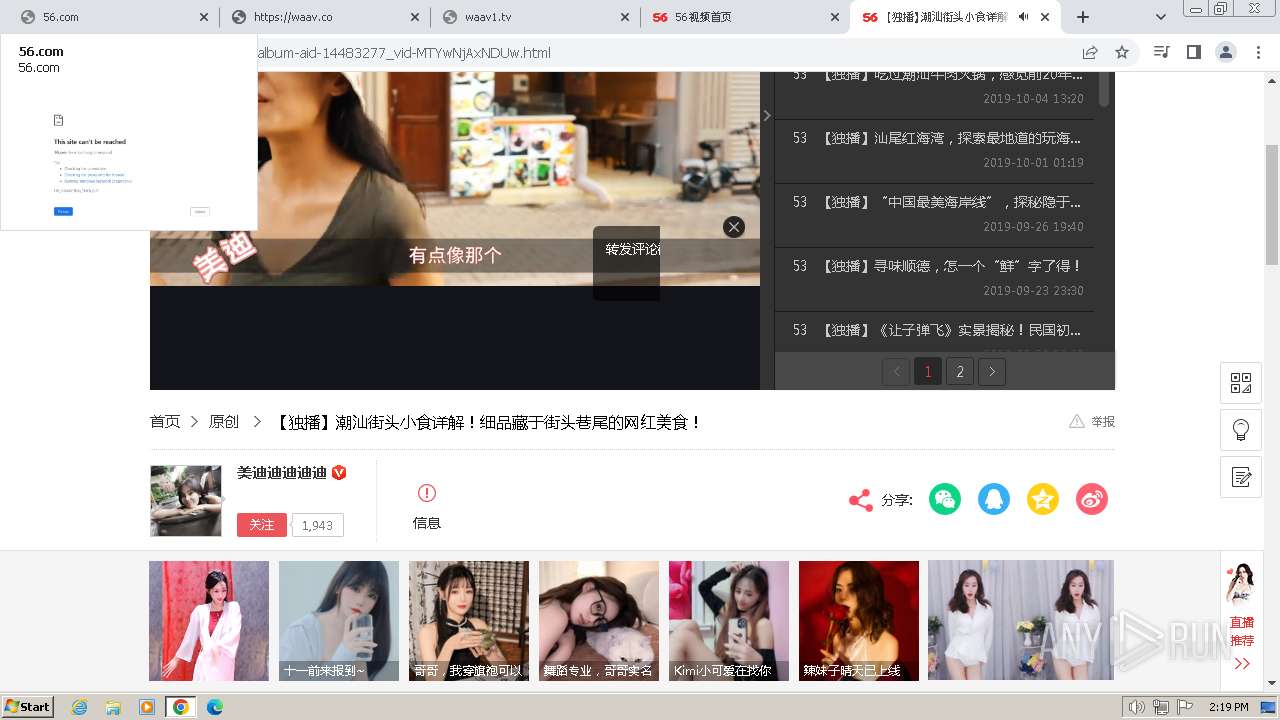Switch to the 56.com tab

click(108, 17)
